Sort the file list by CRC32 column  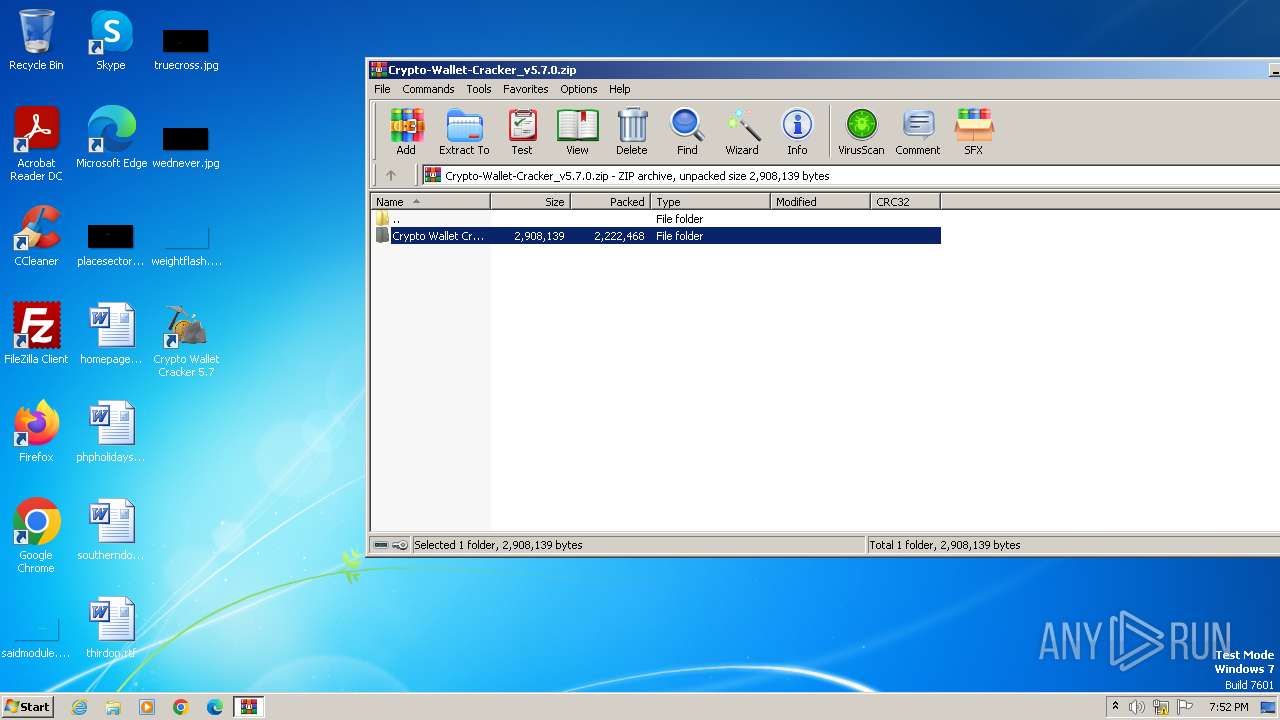pyautogui.click(x=905, y=202)
